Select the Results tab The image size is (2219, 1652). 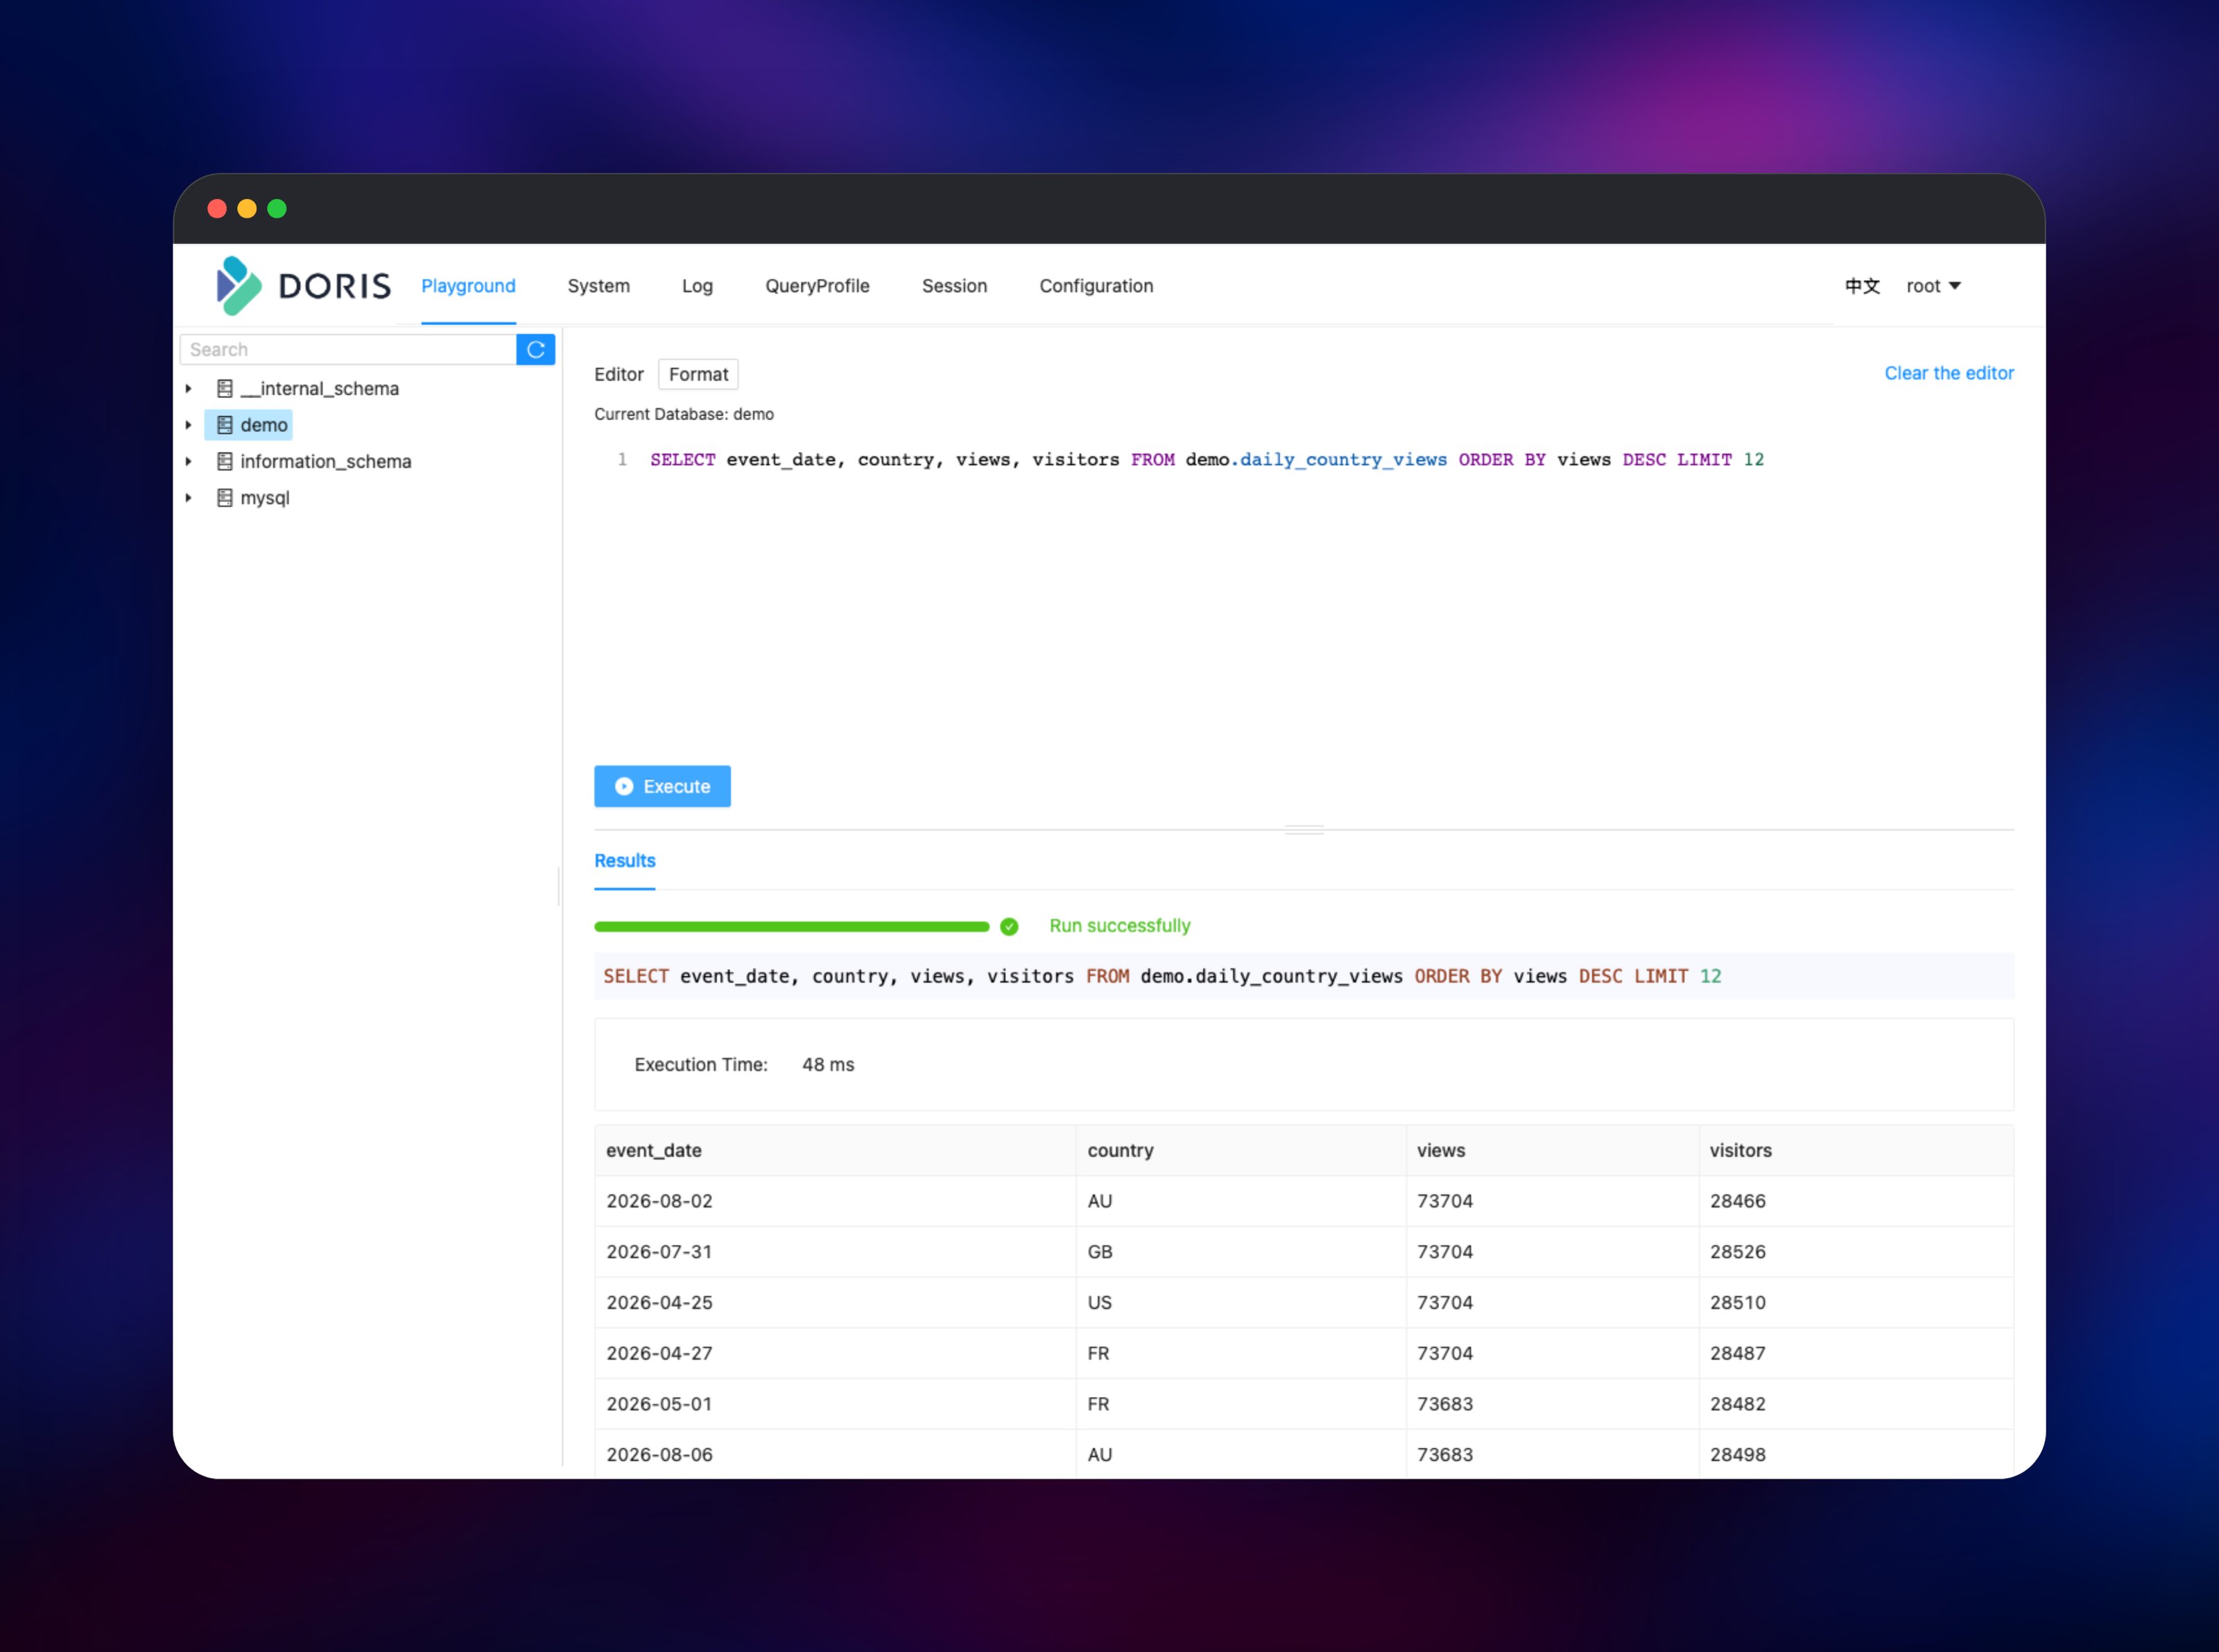tap(625, 861)
